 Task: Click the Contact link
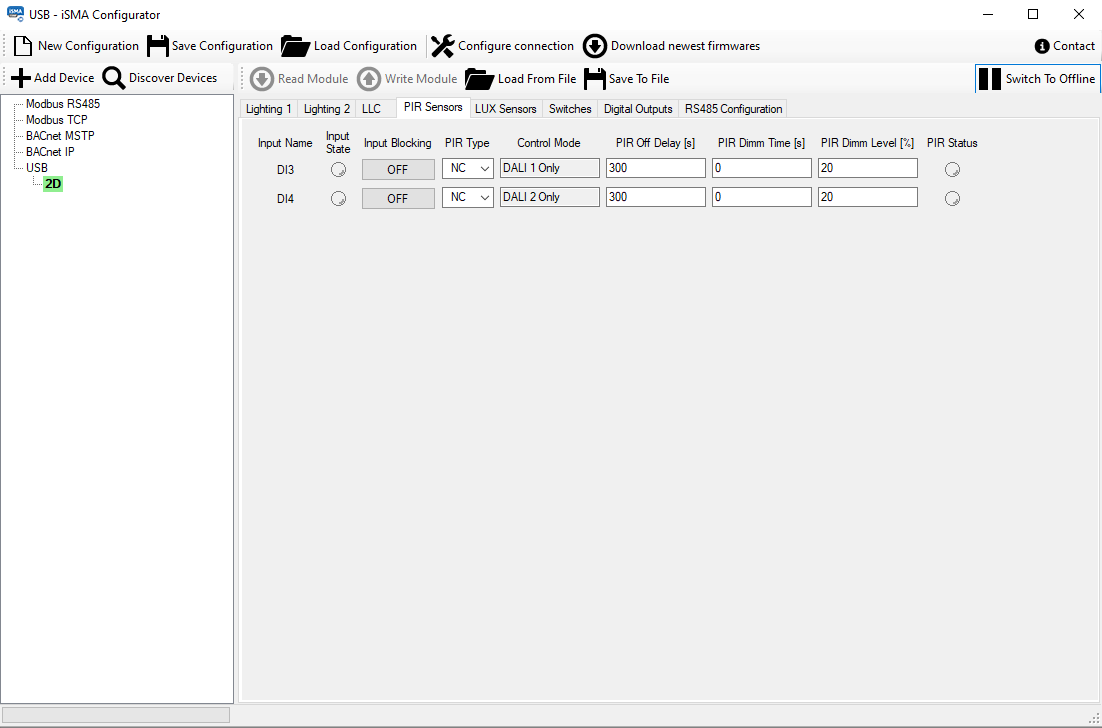click(1065, 46)
